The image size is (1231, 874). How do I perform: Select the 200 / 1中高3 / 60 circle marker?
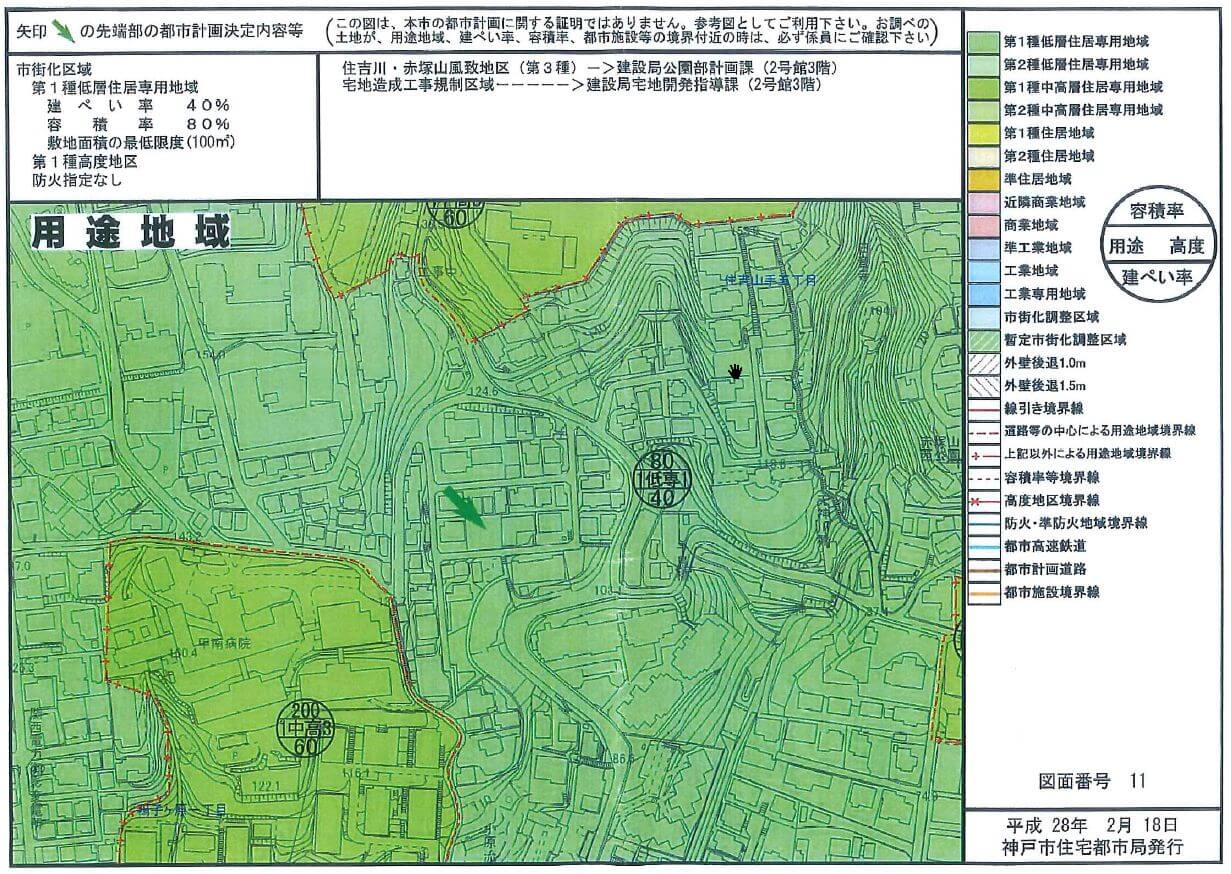pyautogui.click(x=303, y=730)
